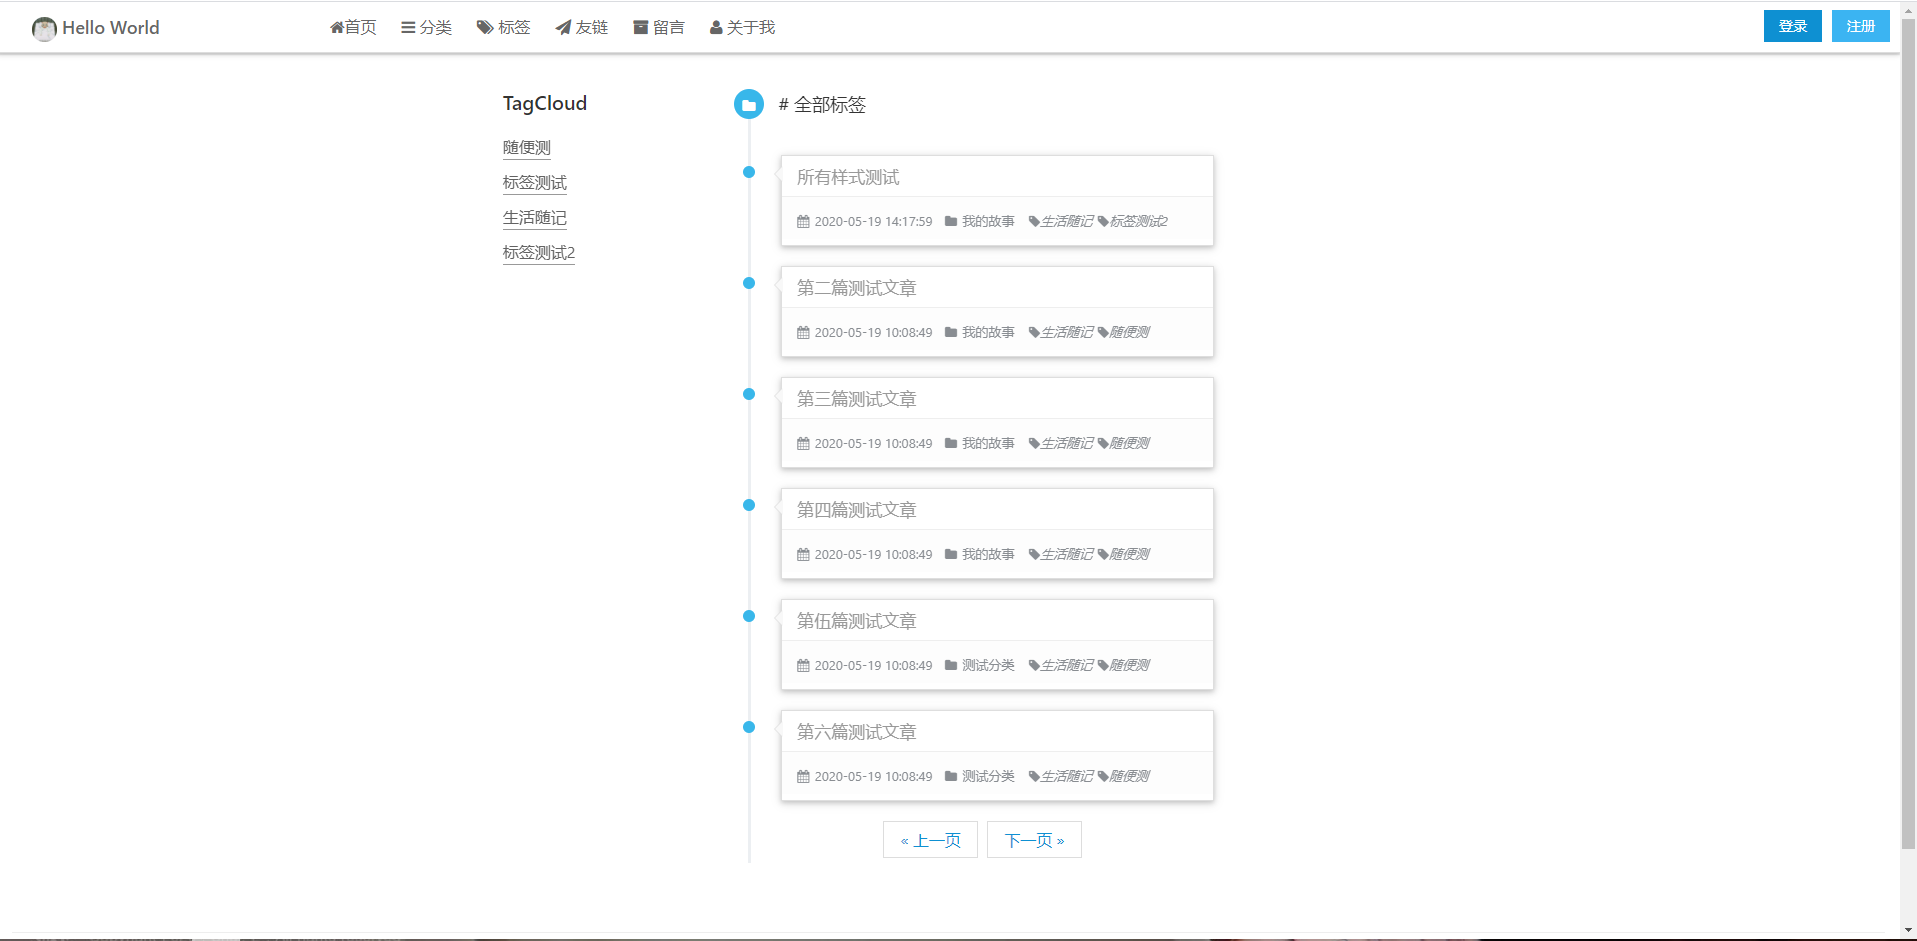Click the timeline dot beside 第三篇测试文章

tap(749, 394)
